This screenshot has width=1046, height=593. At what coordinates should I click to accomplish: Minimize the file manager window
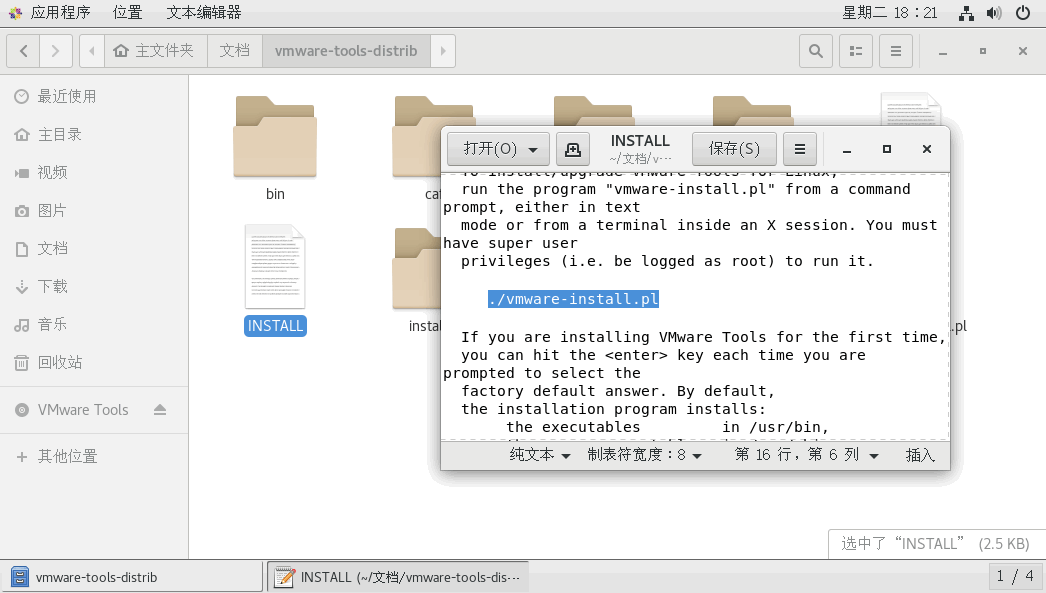pyautogui.click(x=943, y=51)
